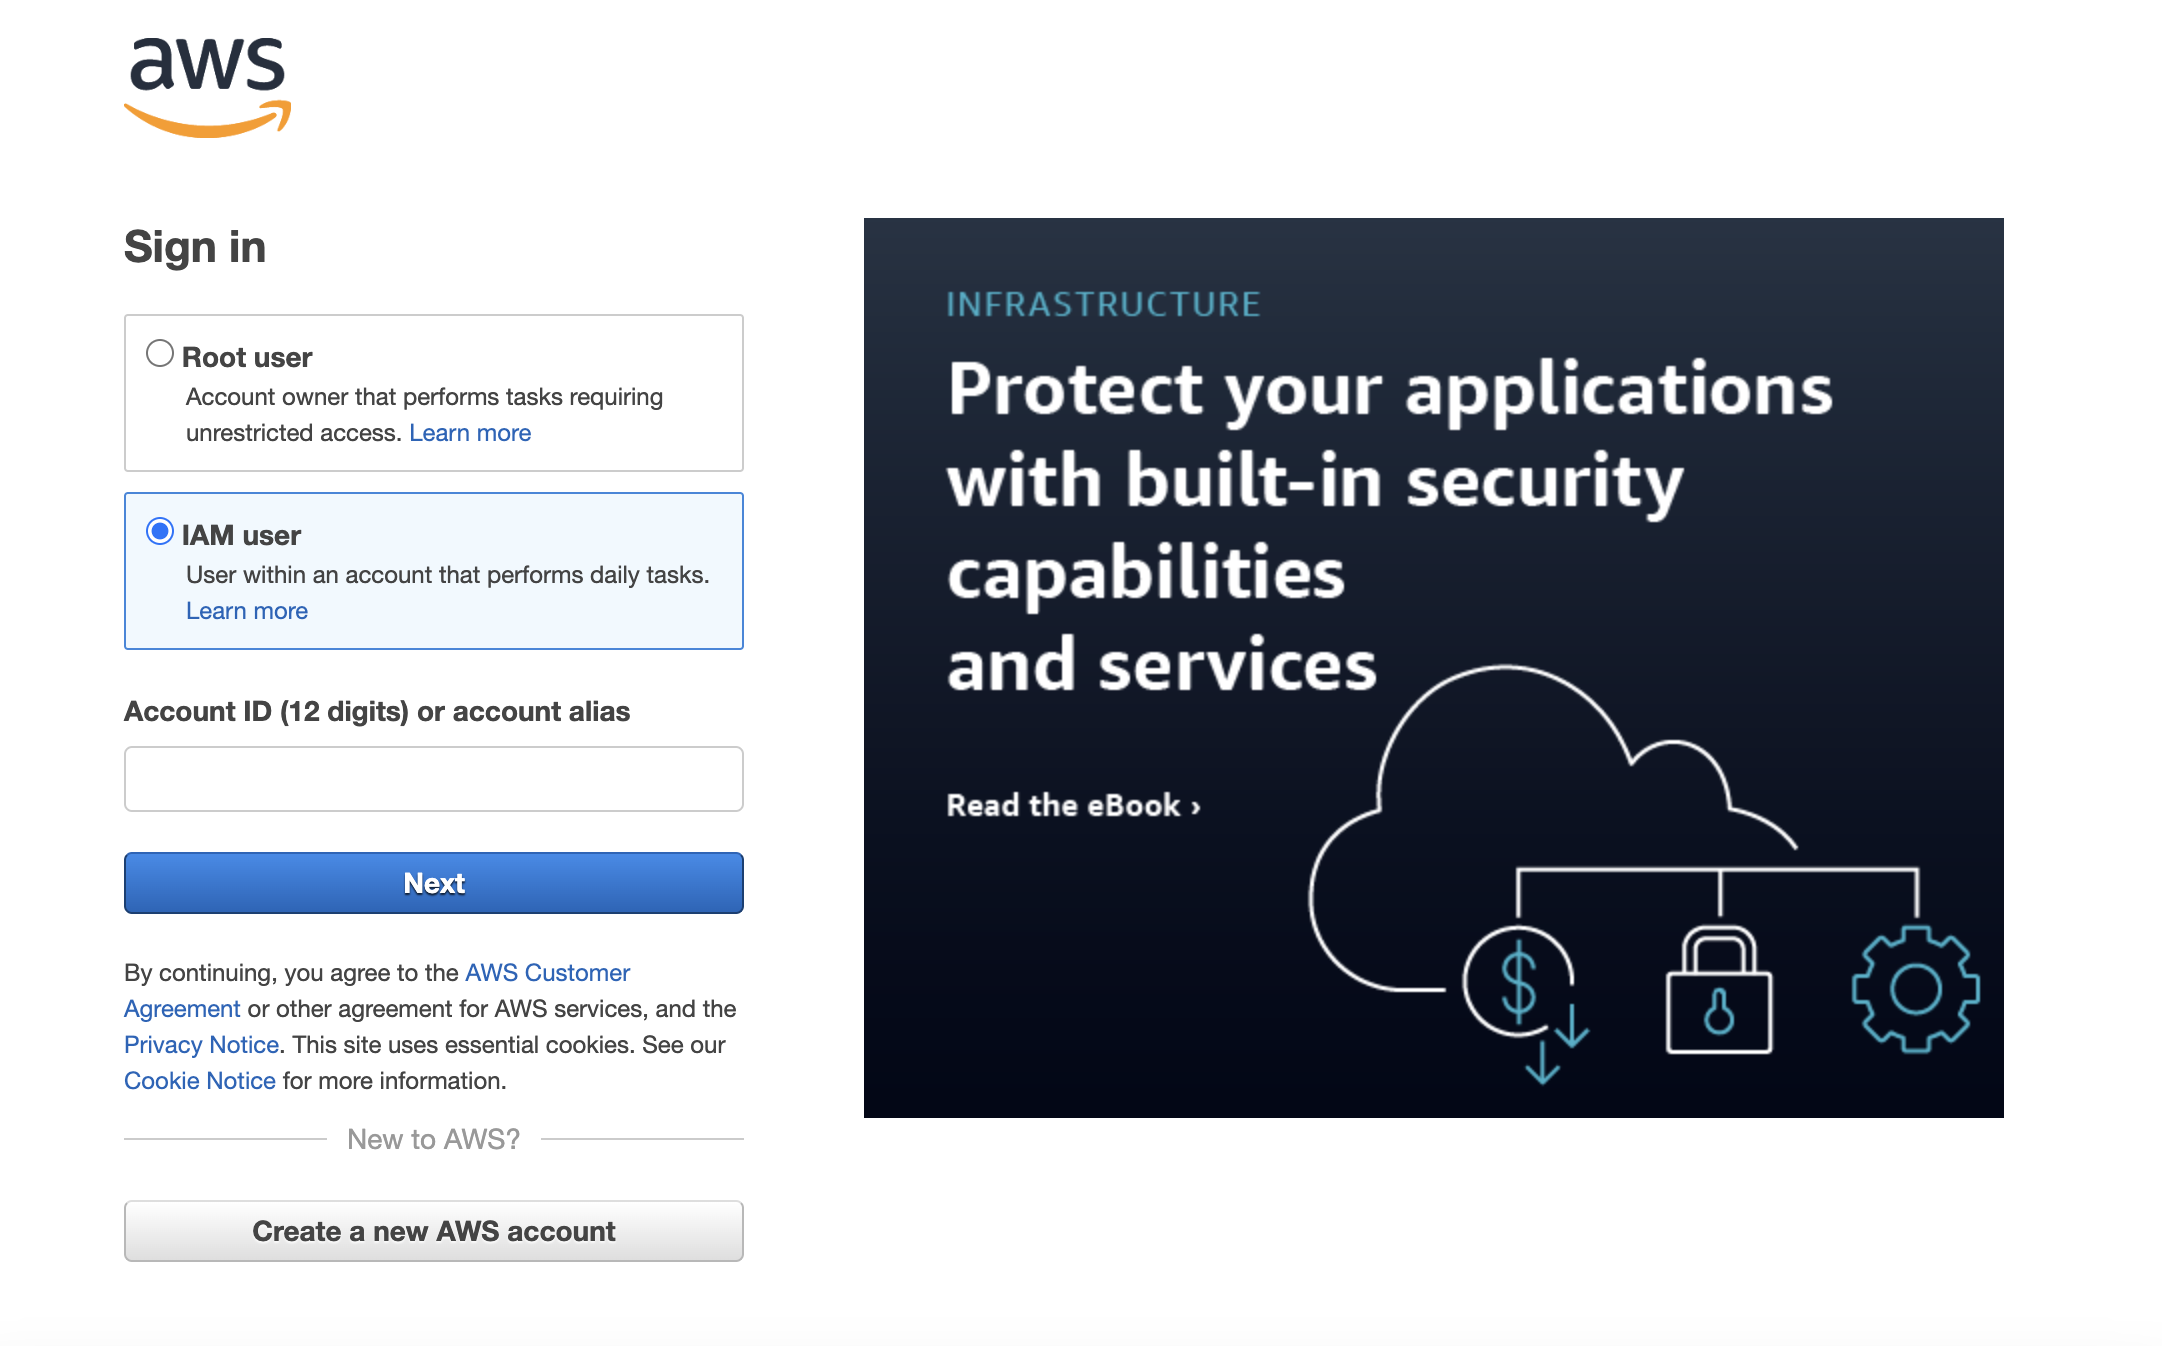Focus the Account ID or alias field
Viewport: 2162px width, 1346px height.
coord(433,779)
